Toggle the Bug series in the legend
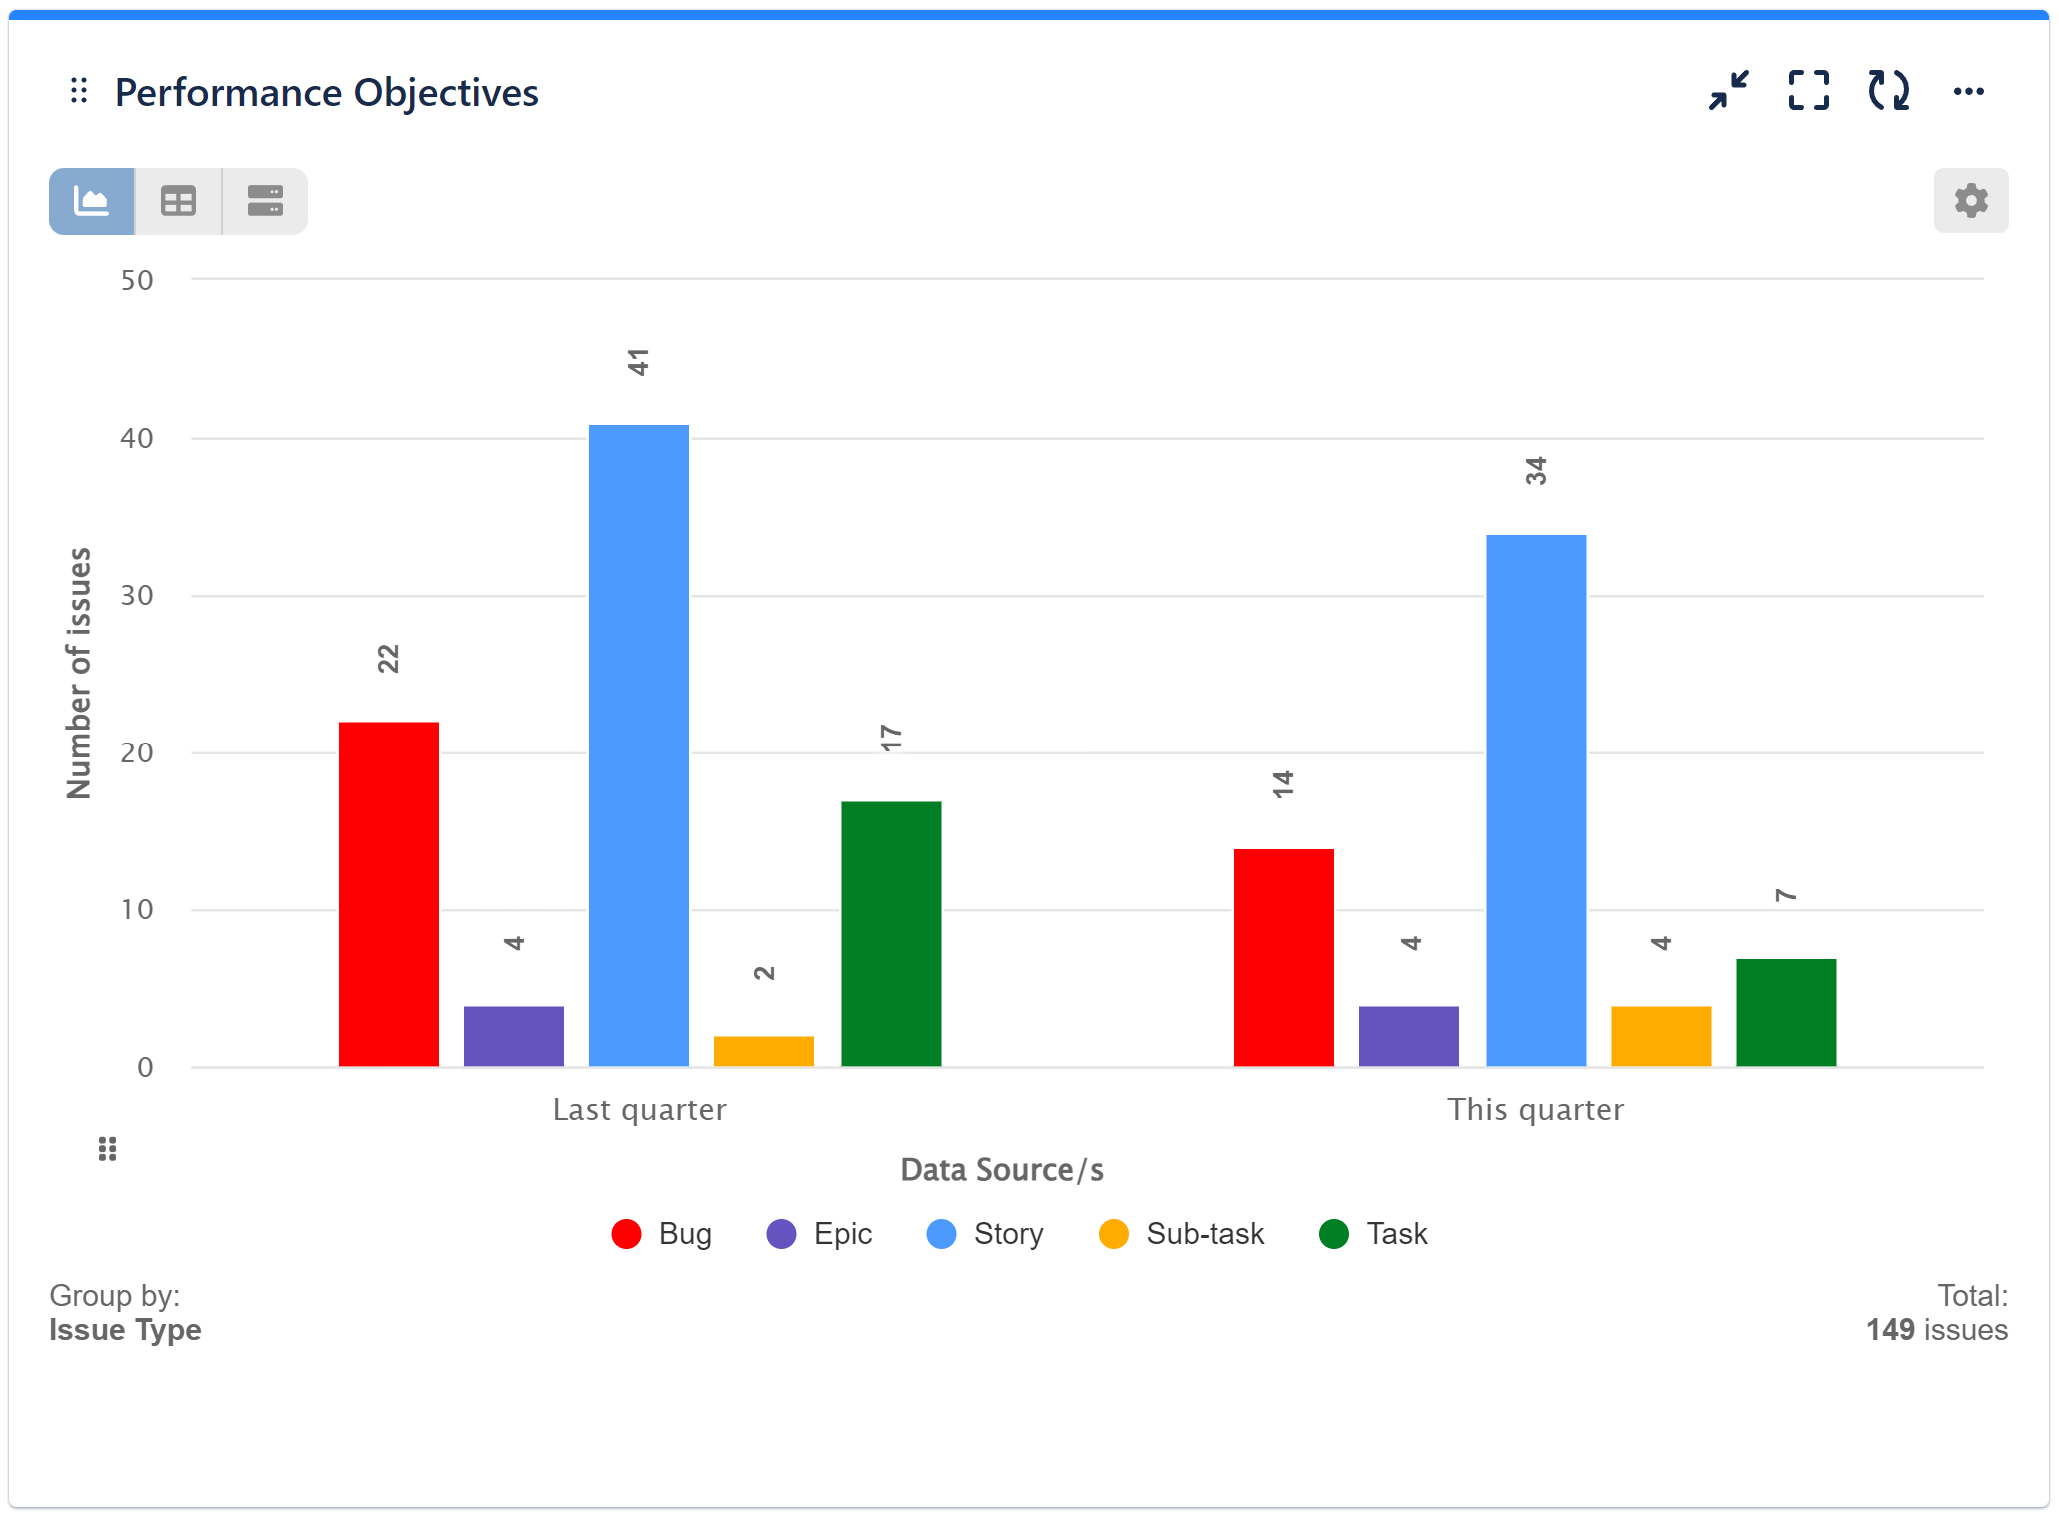2059x1518 pixels. 662,1234
